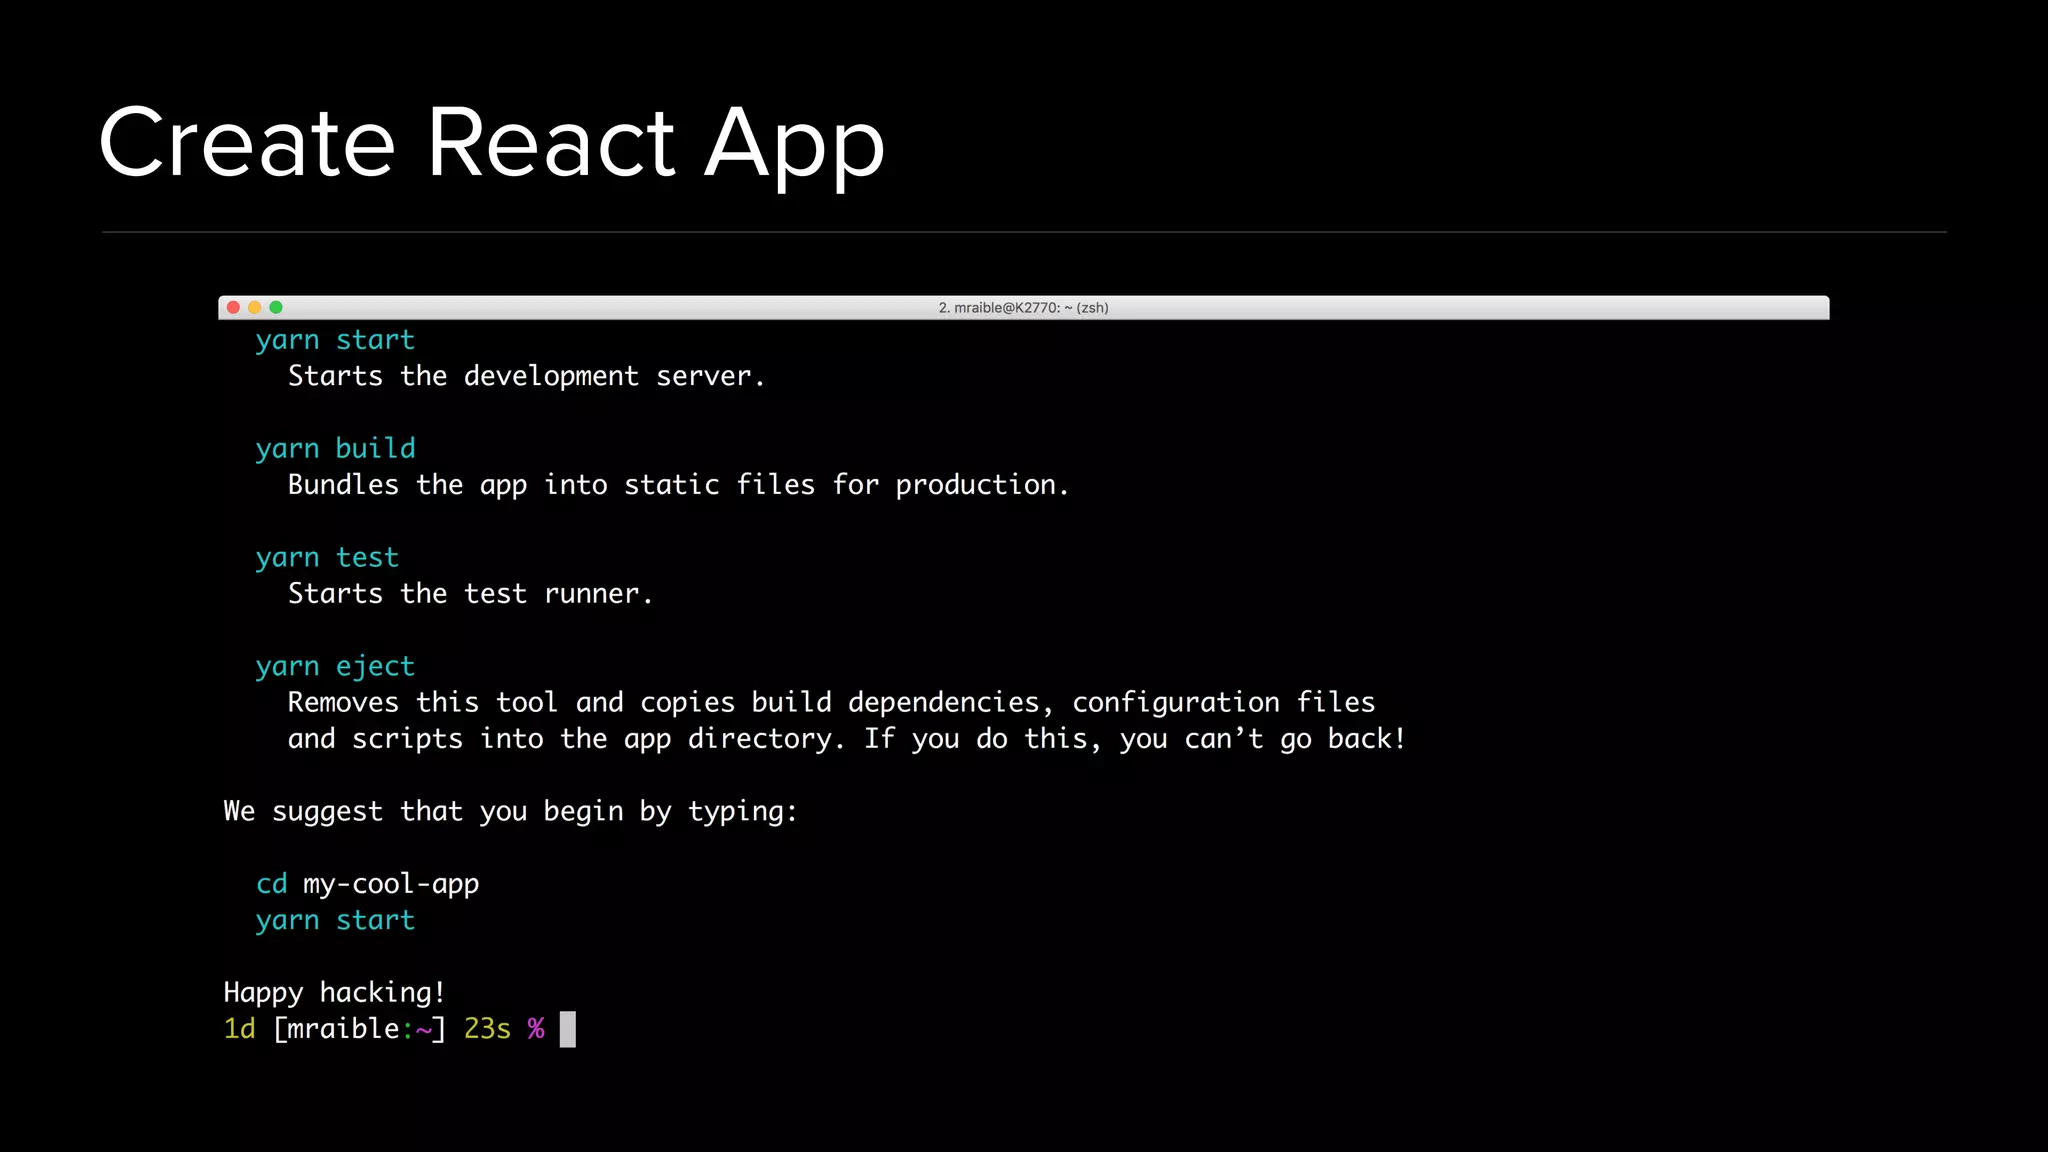The height and width of the screenshot is (1152, 2048).
Task: Click the terminal title bar text
Action: [x=1023, y=308]
